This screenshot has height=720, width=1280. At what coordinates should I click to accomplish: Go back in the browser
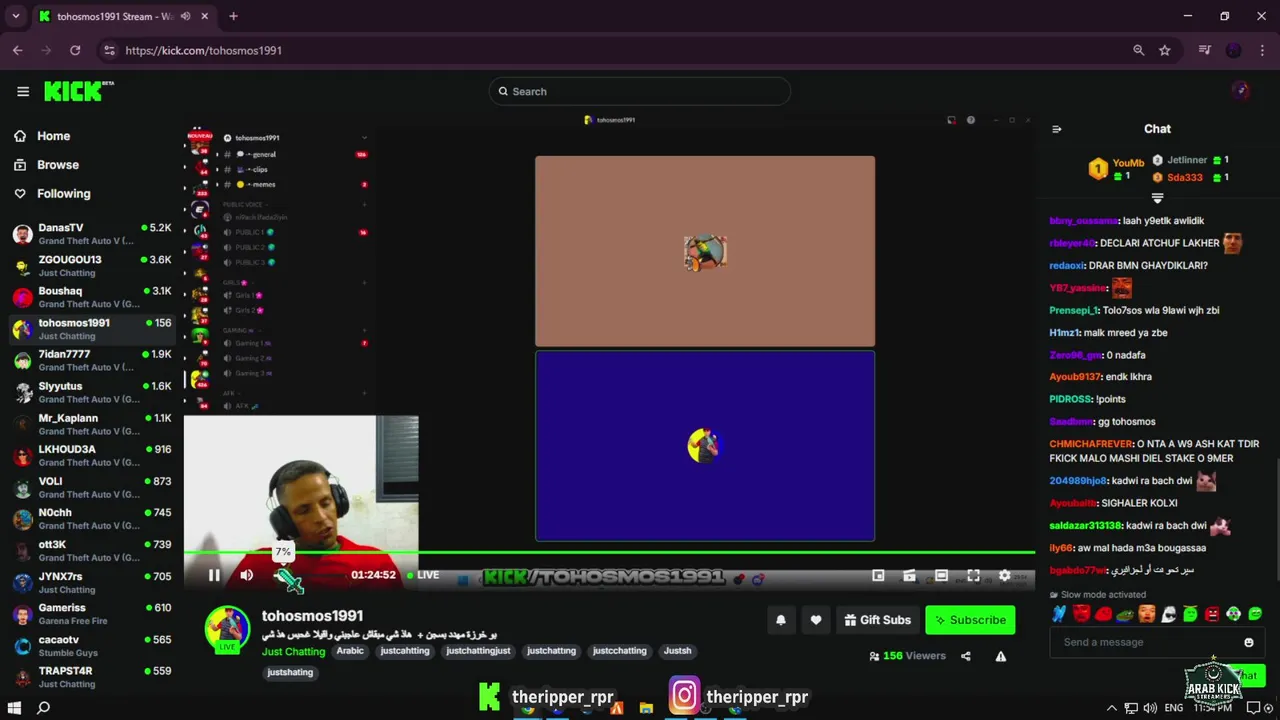[17, 50]
